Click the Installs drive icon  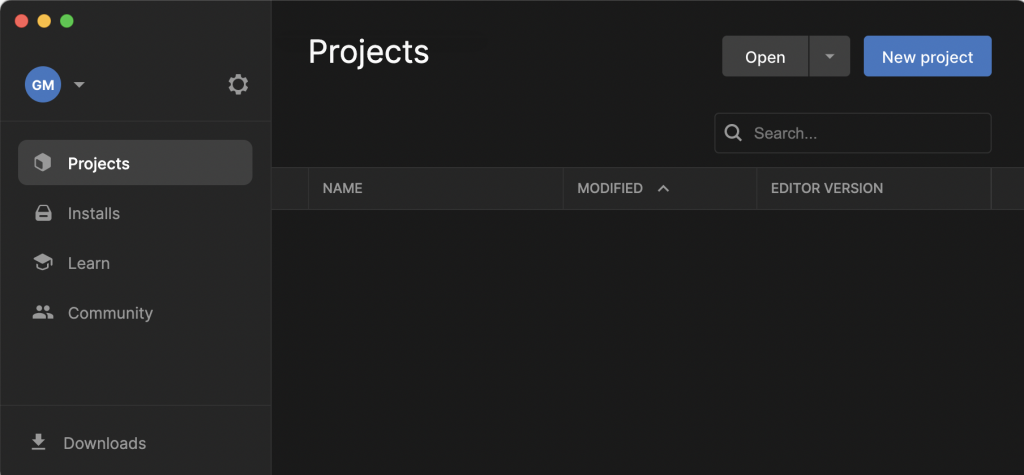[x=42, y=213]
